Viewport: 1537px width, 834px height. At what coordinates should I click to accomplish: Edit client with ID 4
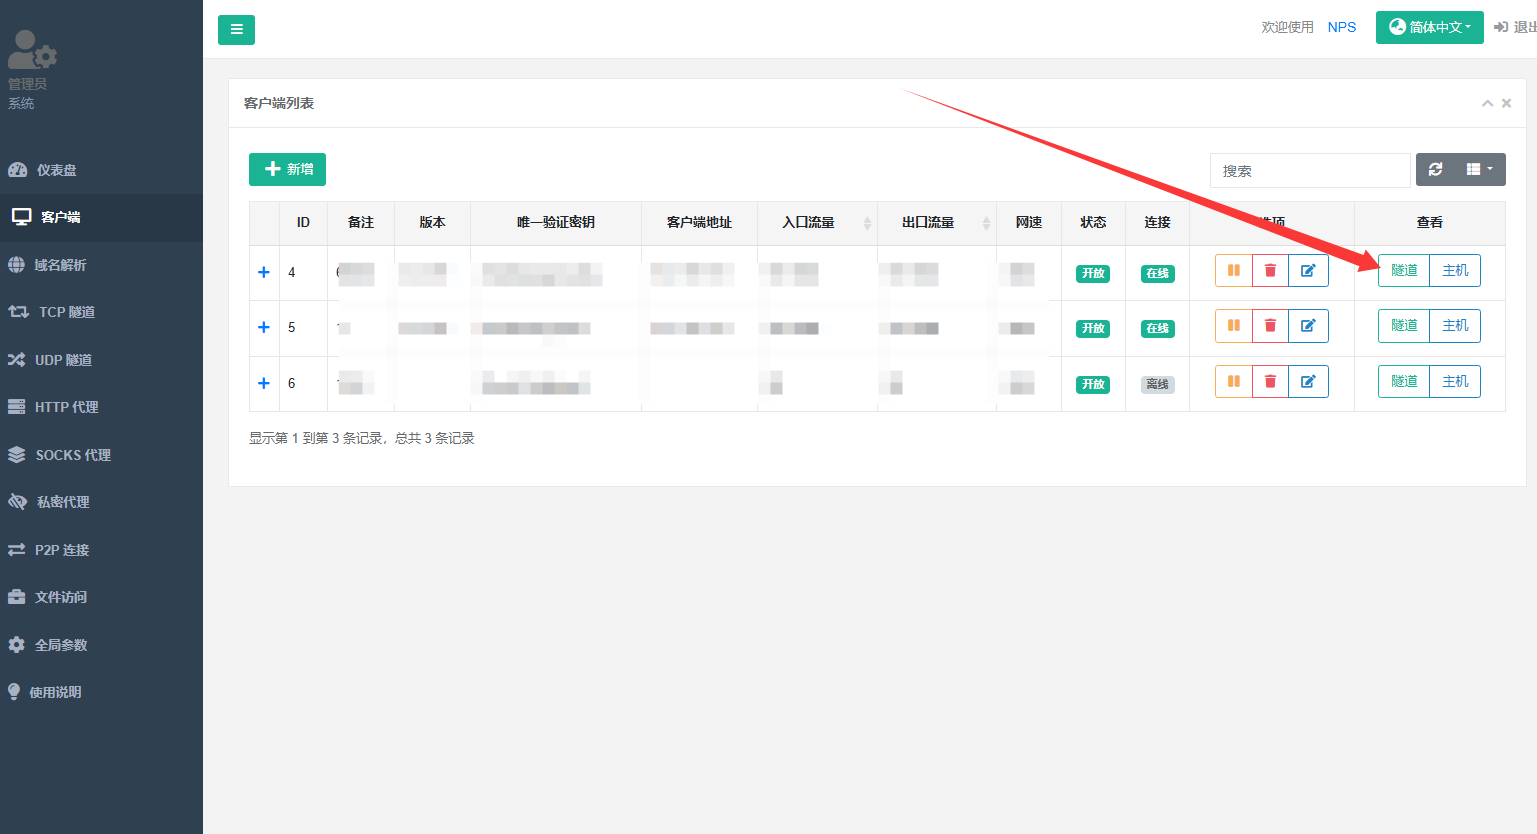click(1307, 271)
